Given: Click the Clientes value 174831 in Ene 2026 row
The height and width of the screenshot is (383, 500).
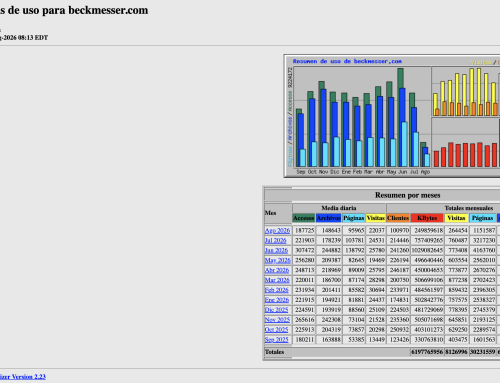Looking at the screenshot, I should click(399, 300).
